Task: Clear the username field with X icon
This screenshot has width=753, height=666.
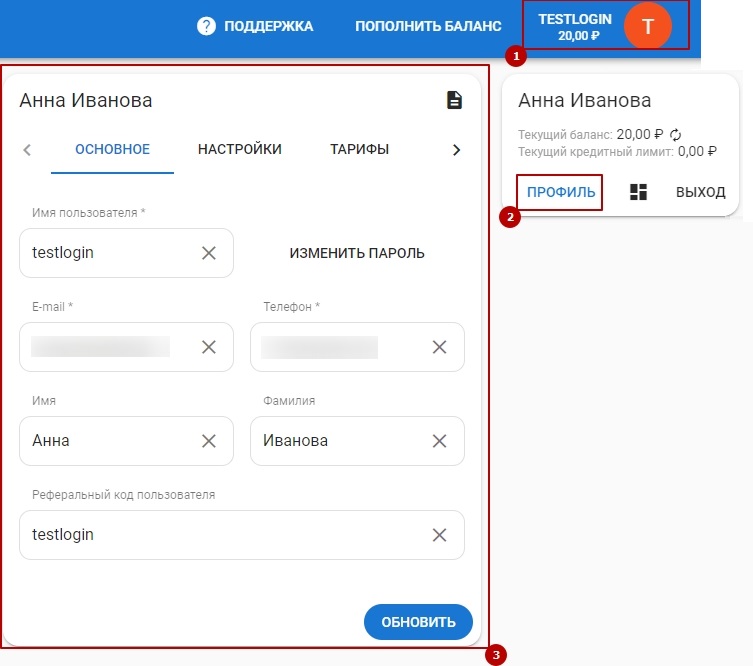Action: (209, 253)
